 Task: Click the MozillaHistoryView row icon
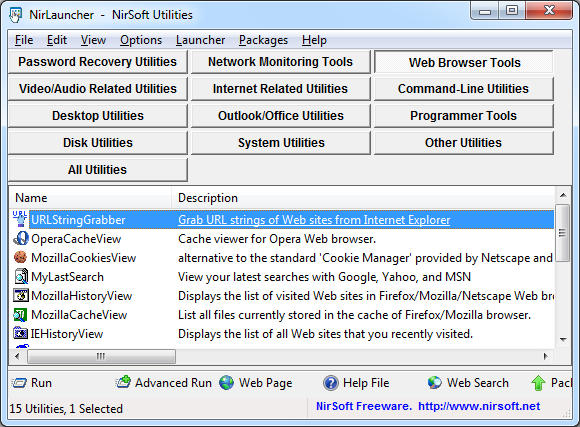pyautogui.click(x=21, y=296)
